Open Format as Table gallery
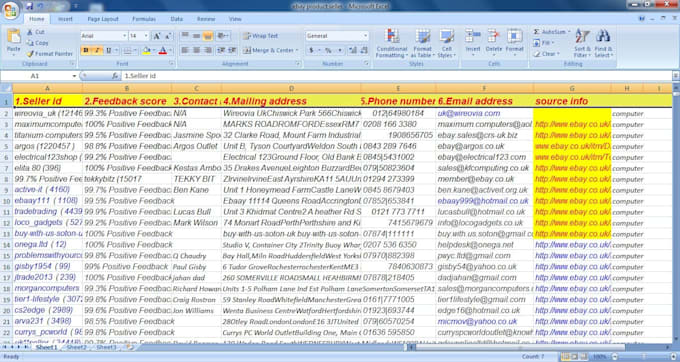 (422, 43)
